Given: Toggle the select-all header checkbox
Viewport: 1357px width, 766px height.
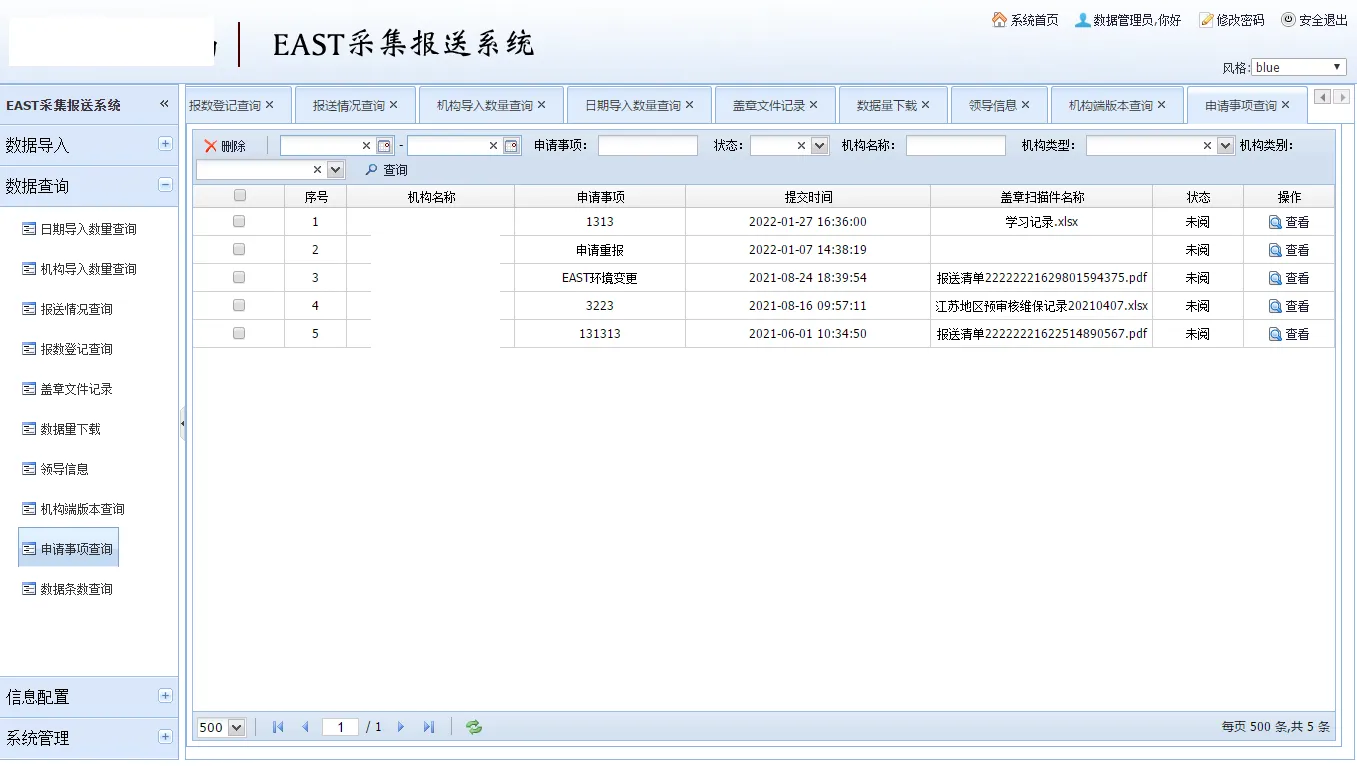Looking at the screenshot, I should coord(239,196).
